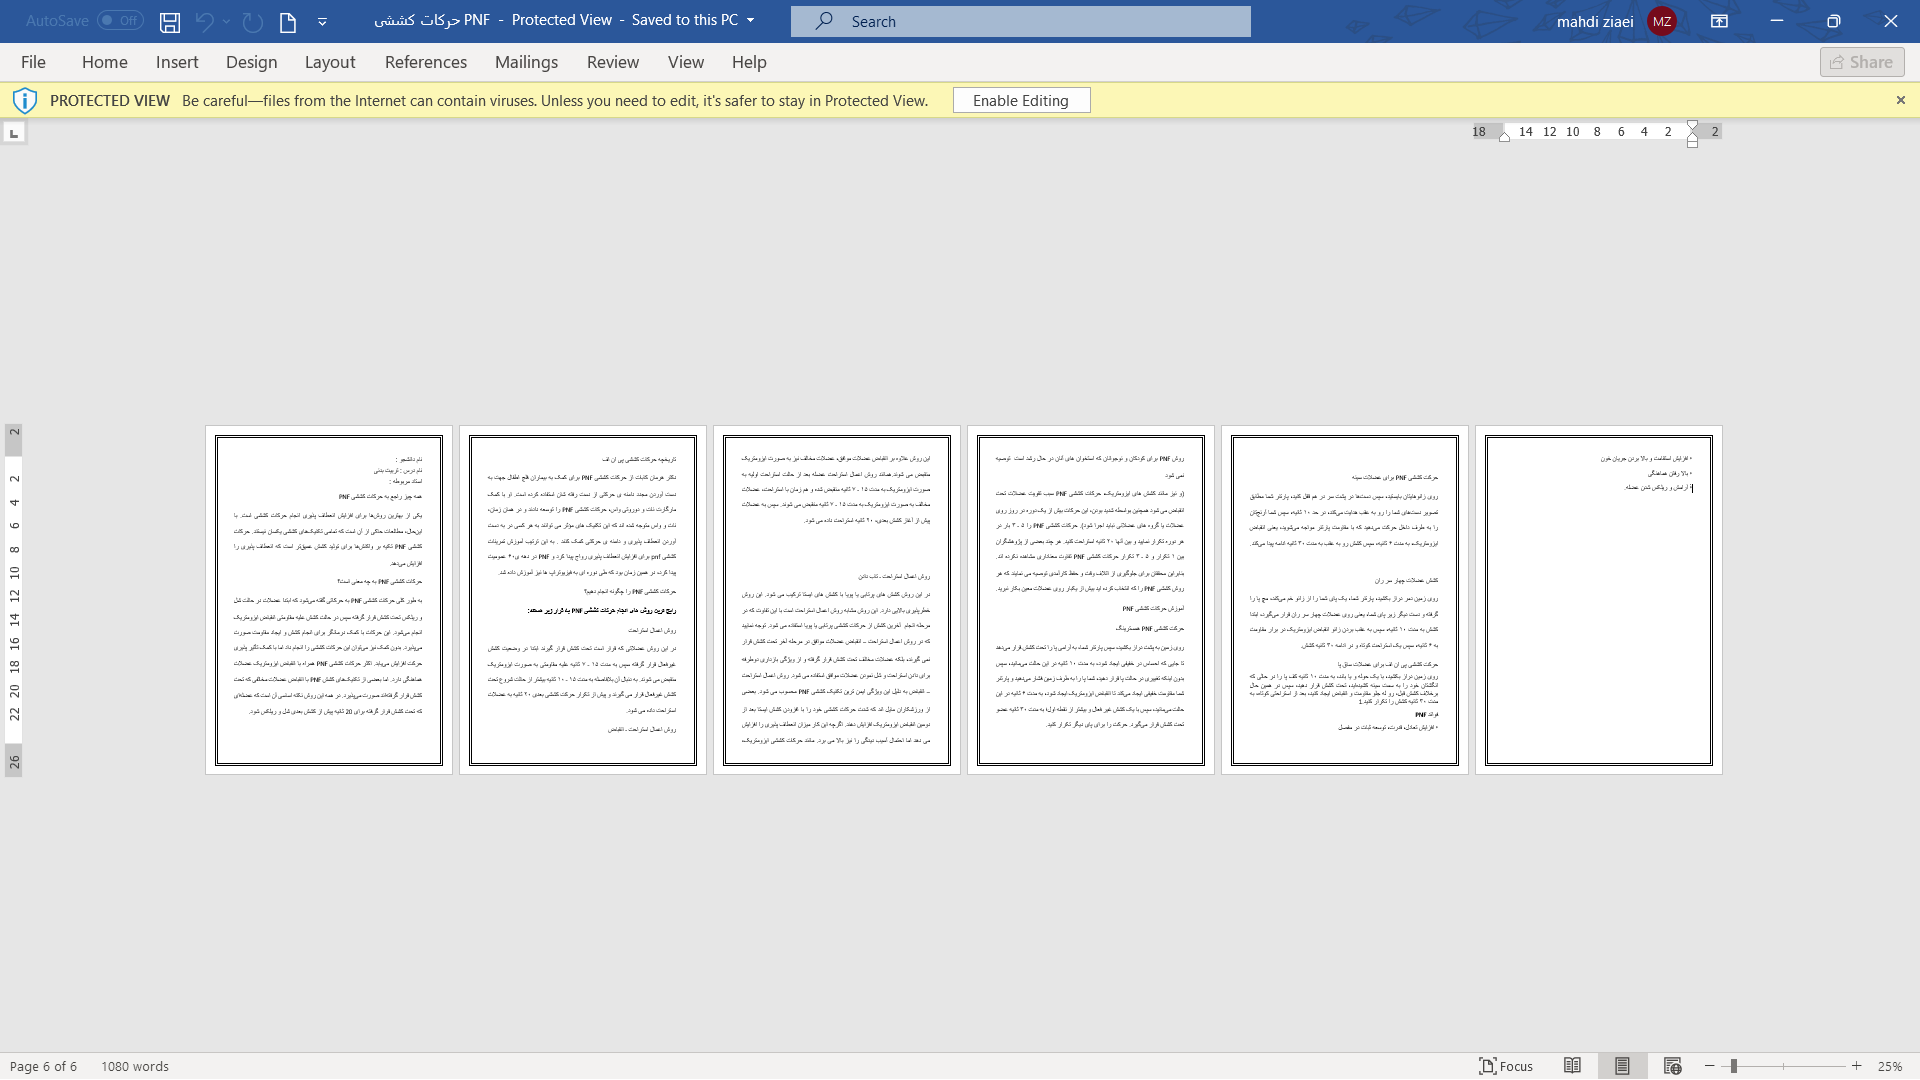
Task: Select the second page in the document
Action: point(583,600)
